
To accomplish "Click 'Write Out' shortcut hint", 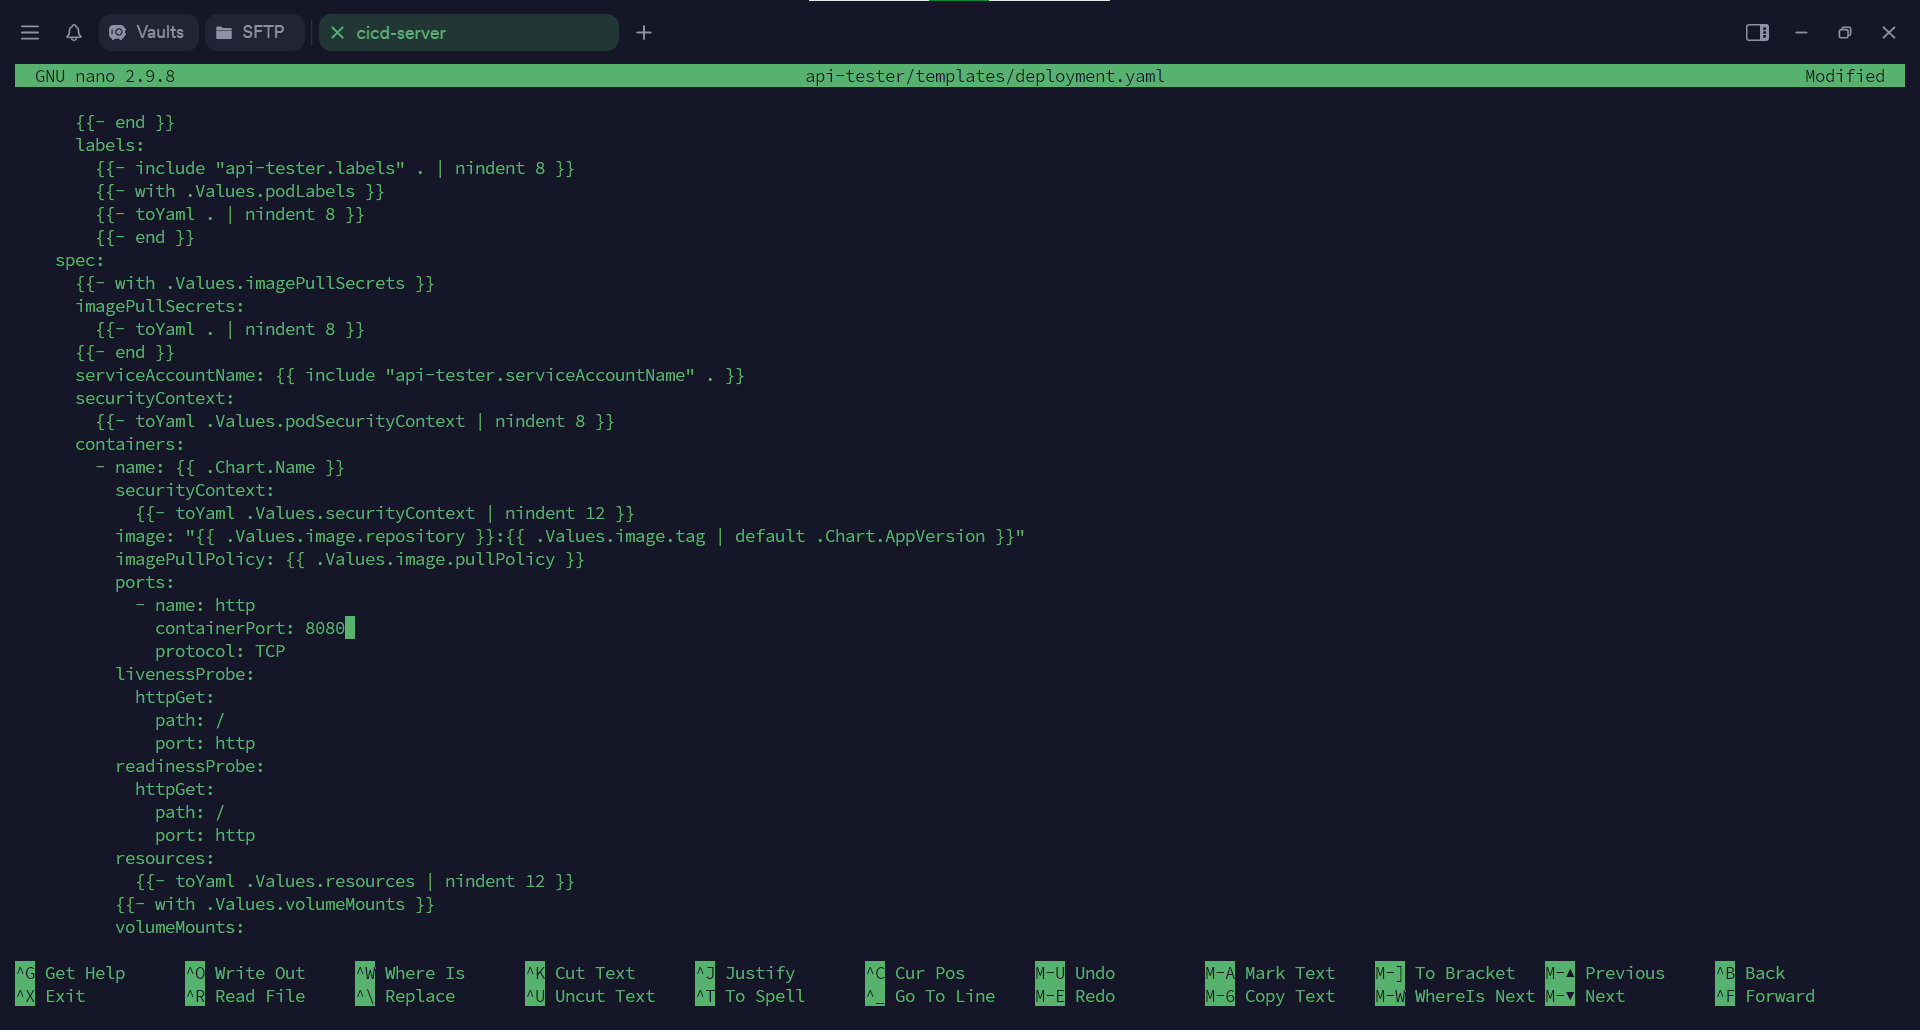I will [245, 973].
